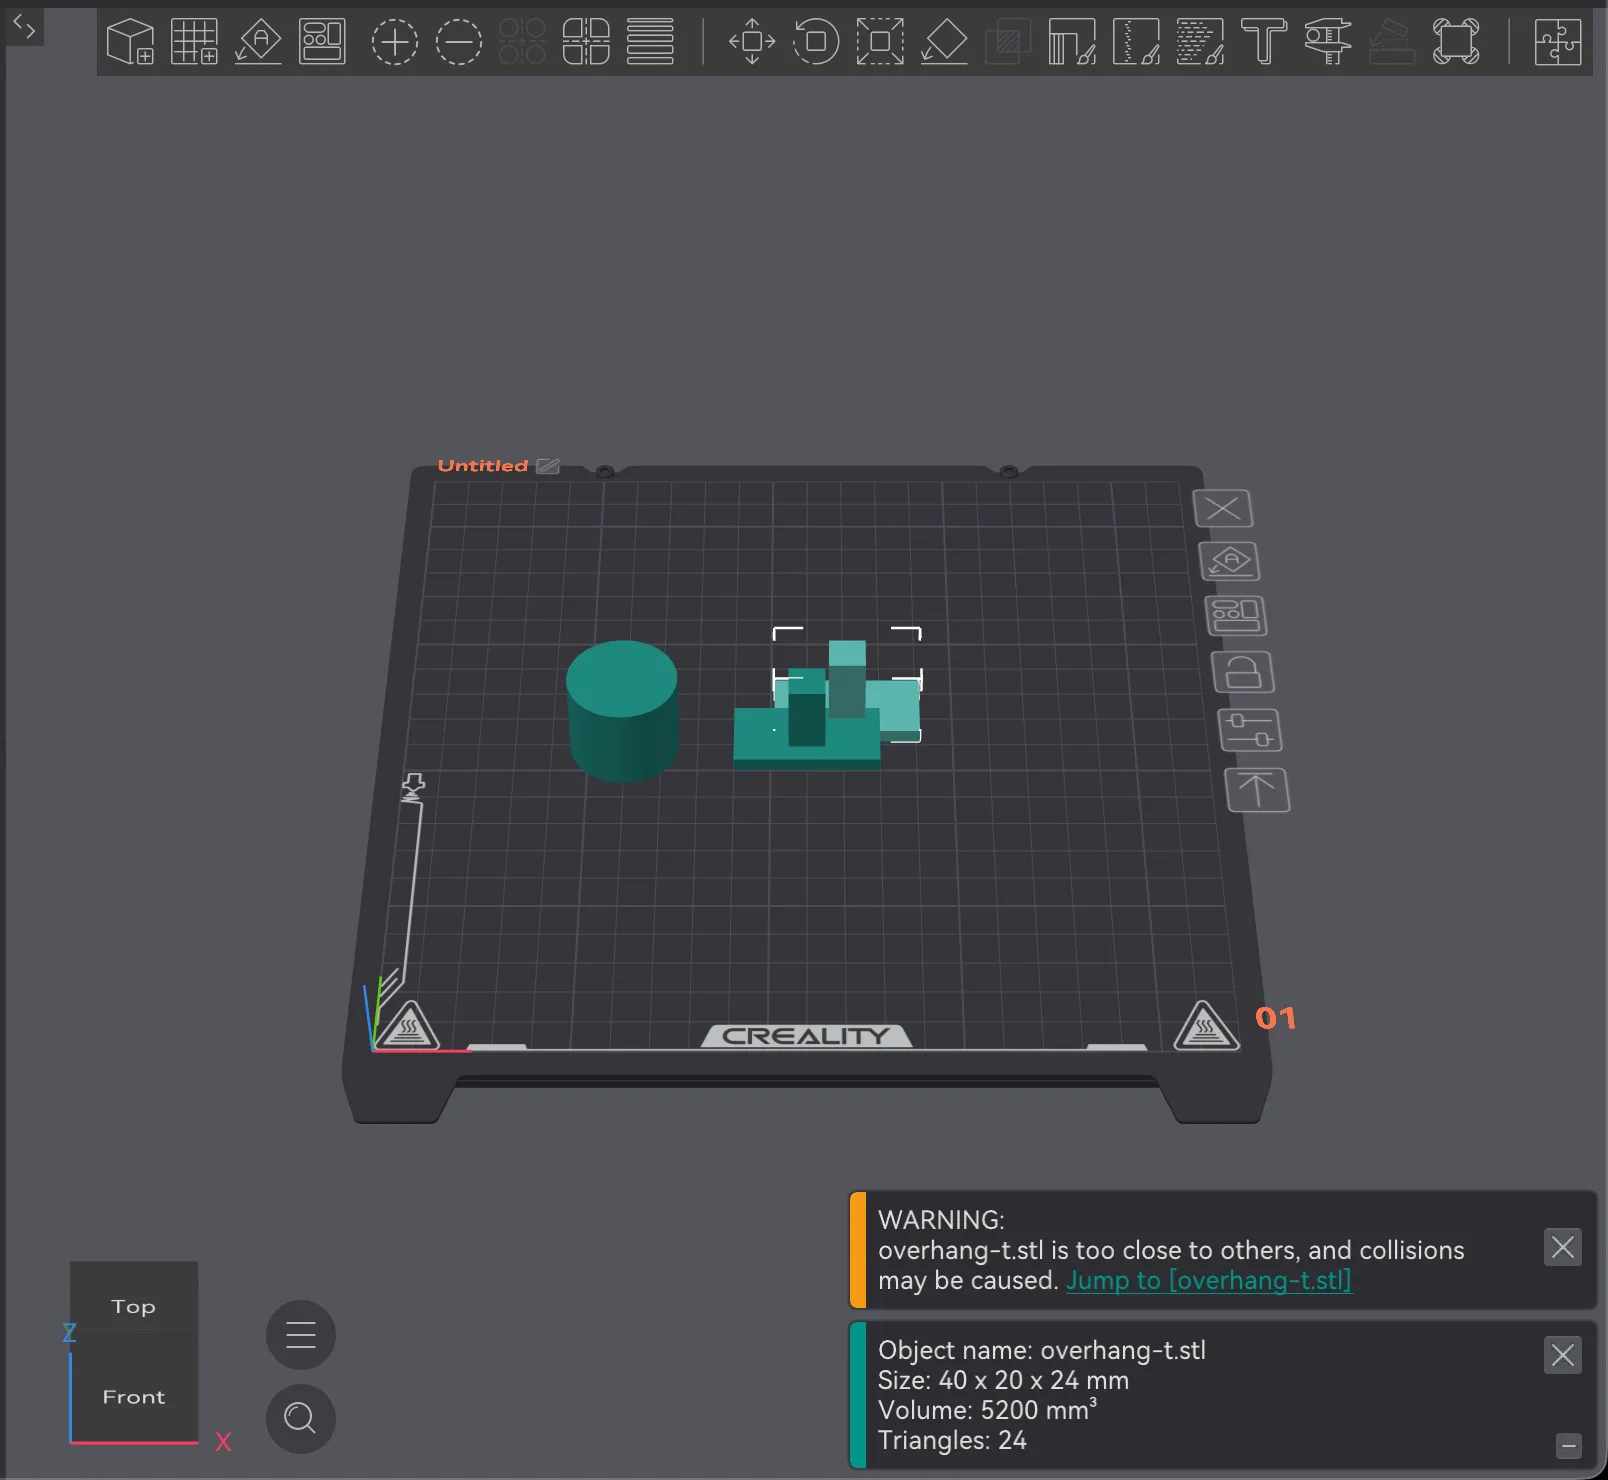This screenshot has width=1608, height=1480.
Task: Click the Add model cube icon
Action: pyautogui.click(x=130, y=42)
